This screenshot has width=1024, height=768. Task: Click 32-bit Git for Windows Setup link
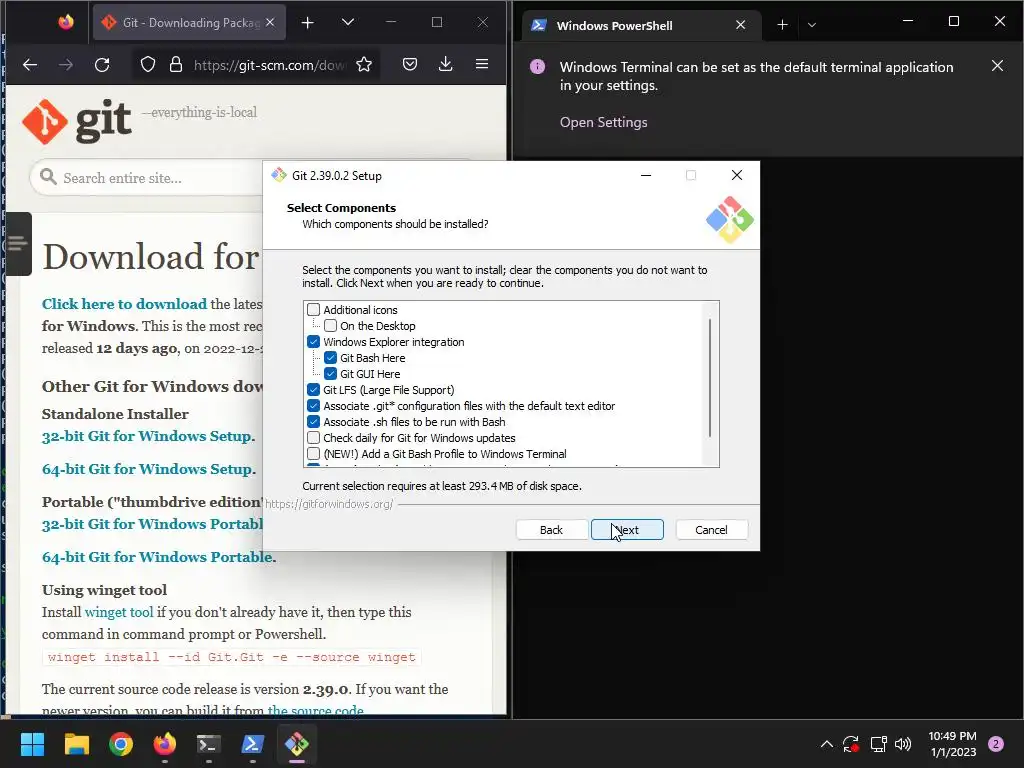click(x=148, y=436)
